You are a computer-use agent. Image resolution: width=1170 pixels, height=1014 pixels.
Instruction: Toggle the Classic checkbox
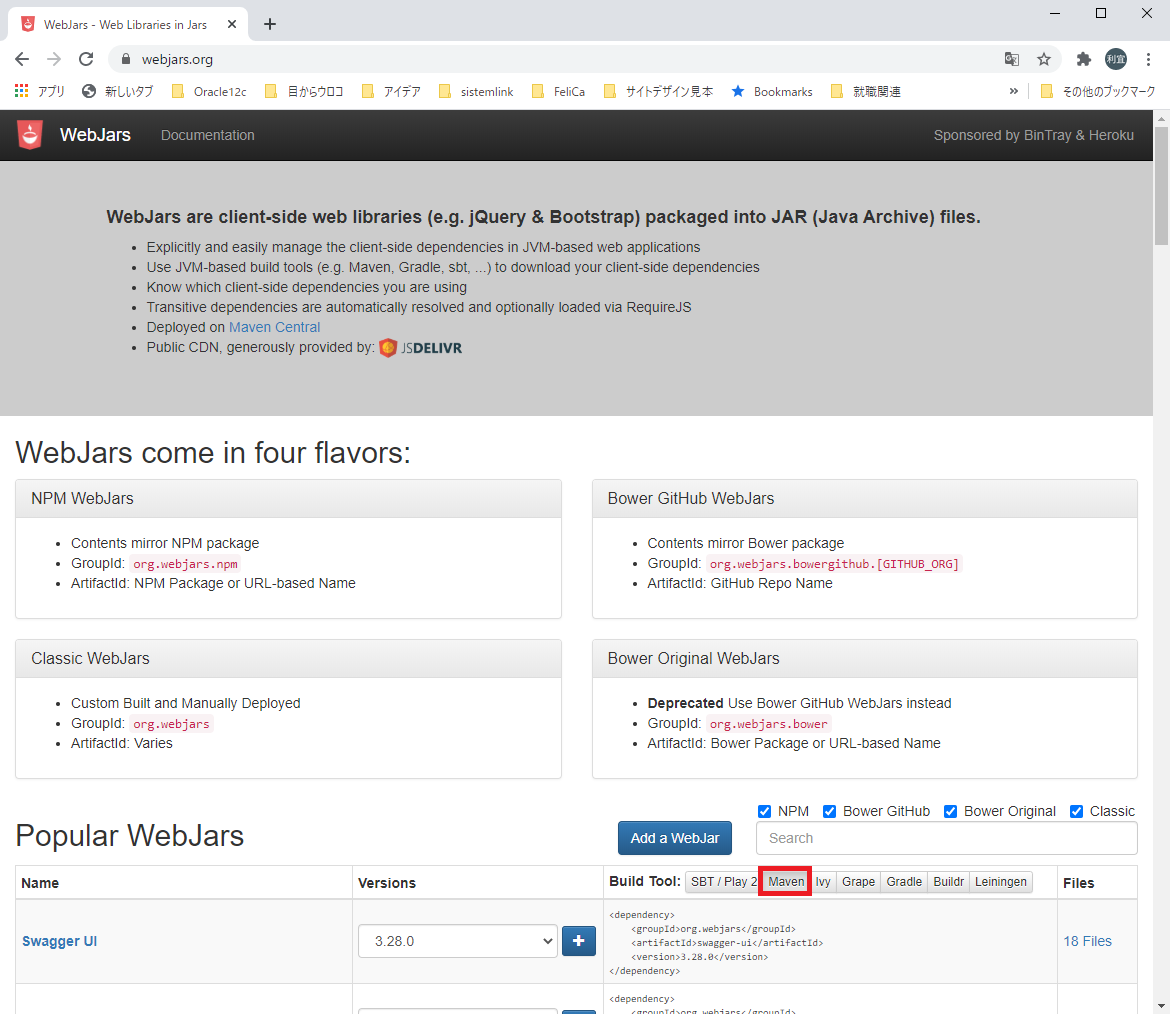[x=1076, y=811]
